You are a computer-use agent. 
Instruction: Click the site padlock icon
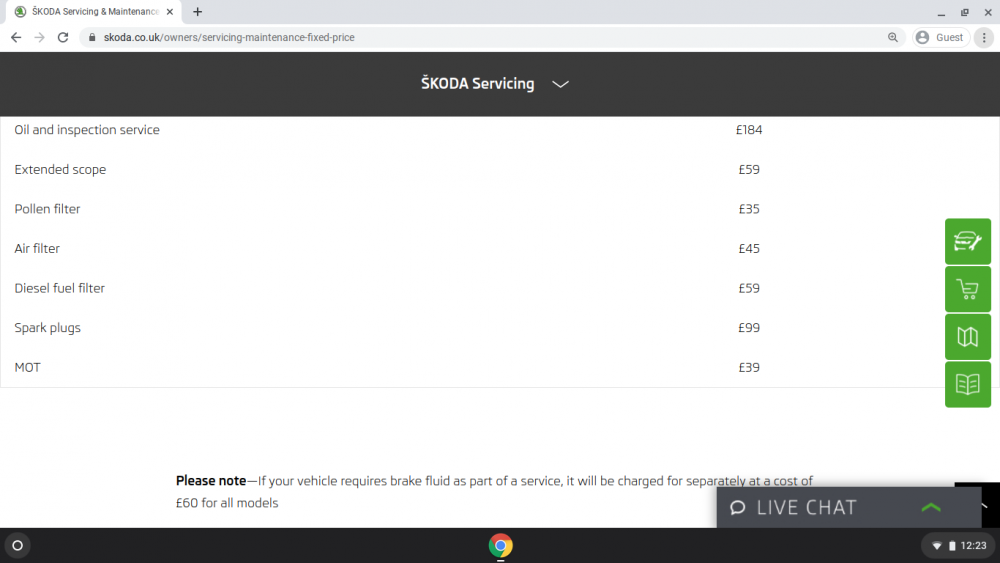[x=92, y=38]
